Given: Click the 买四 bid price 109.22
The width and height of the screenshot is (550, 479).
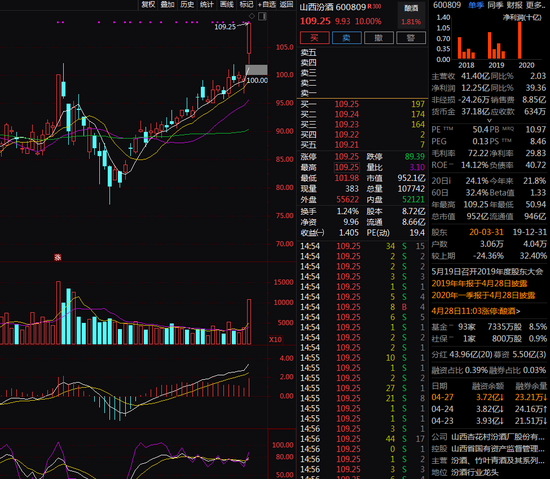Looking at the screenshot, I should coord(347,134).
